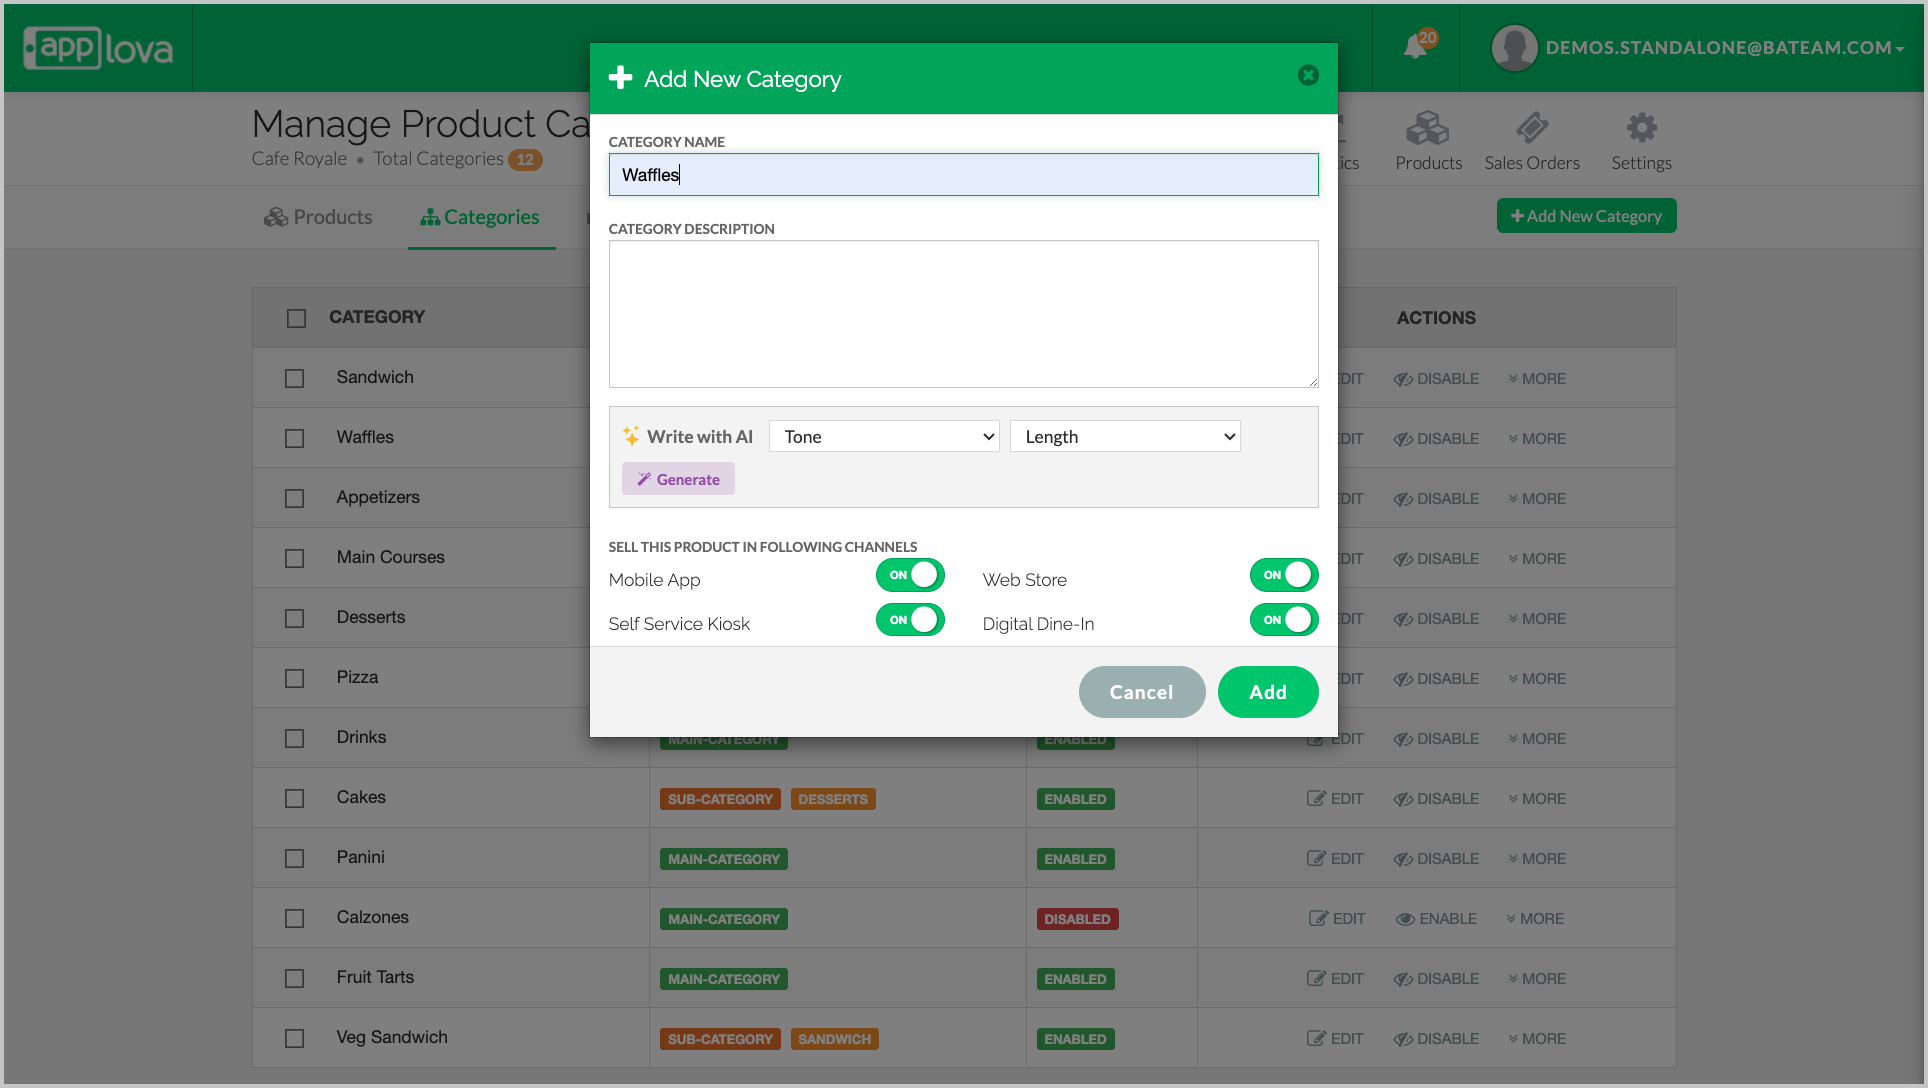Click the Generate AI button
Image resolution: width=1928 pixels, height=1088 pixels.
[678, 479]
